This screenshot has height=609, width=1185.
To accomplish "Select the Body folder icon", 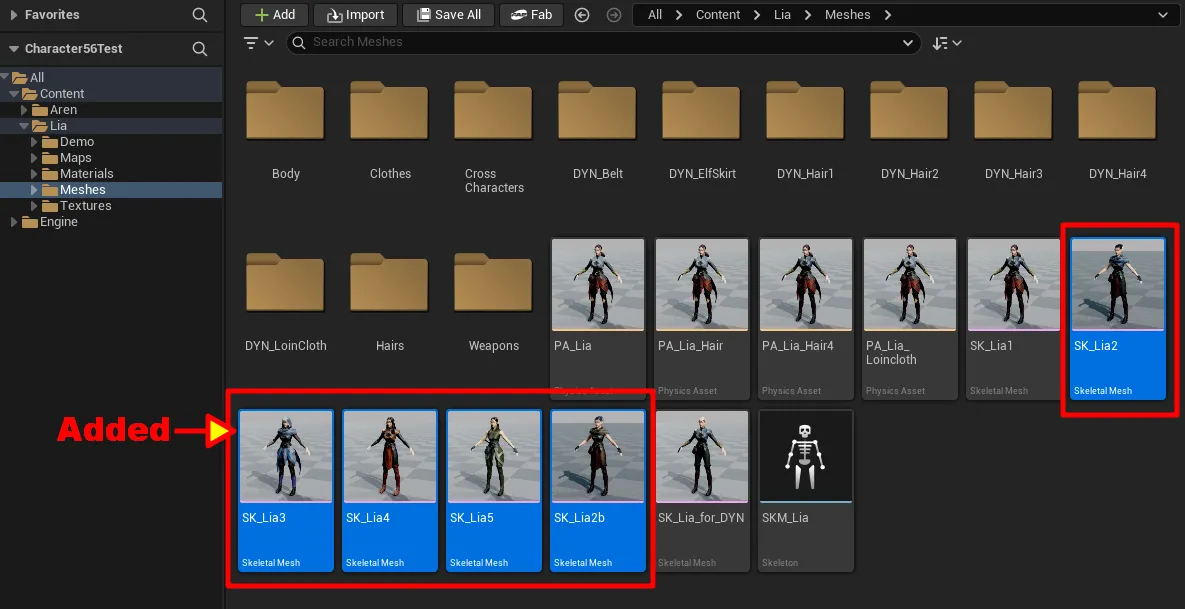I will pos(286,110).
